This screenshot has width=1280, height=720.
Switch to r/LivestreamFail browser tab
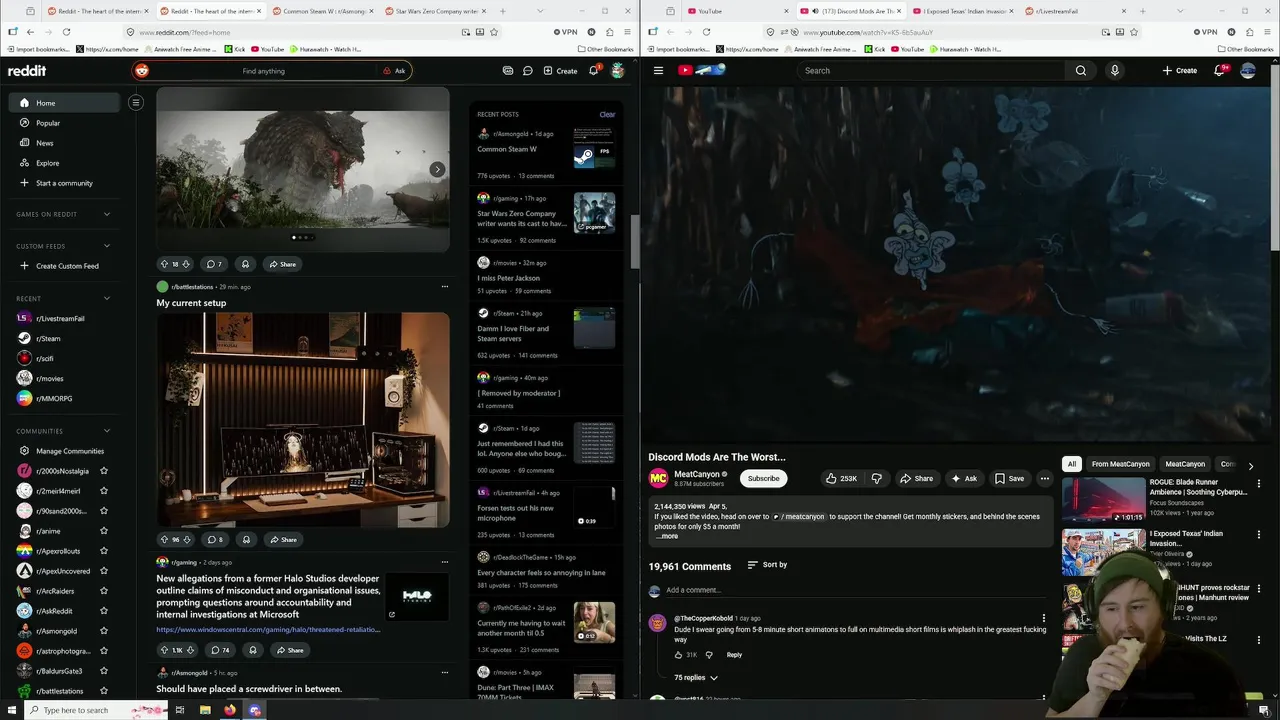click(1074, 11)
